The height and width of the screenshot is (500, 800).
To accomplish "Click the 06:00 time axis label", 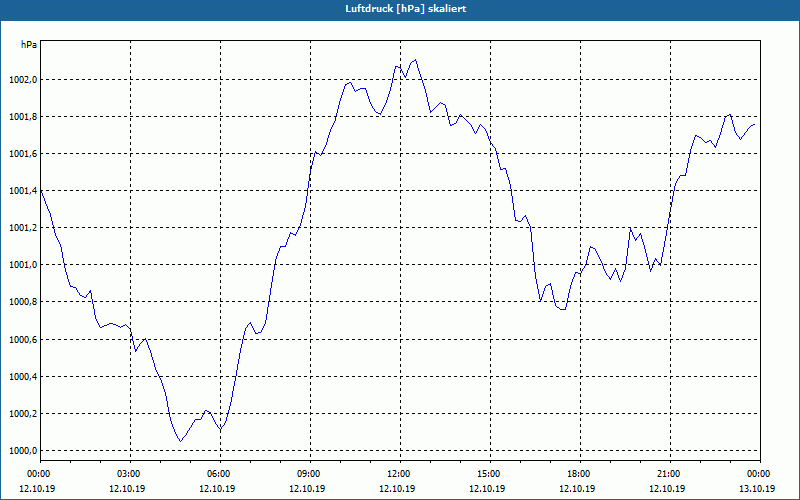I will click(x=220, y=474).
